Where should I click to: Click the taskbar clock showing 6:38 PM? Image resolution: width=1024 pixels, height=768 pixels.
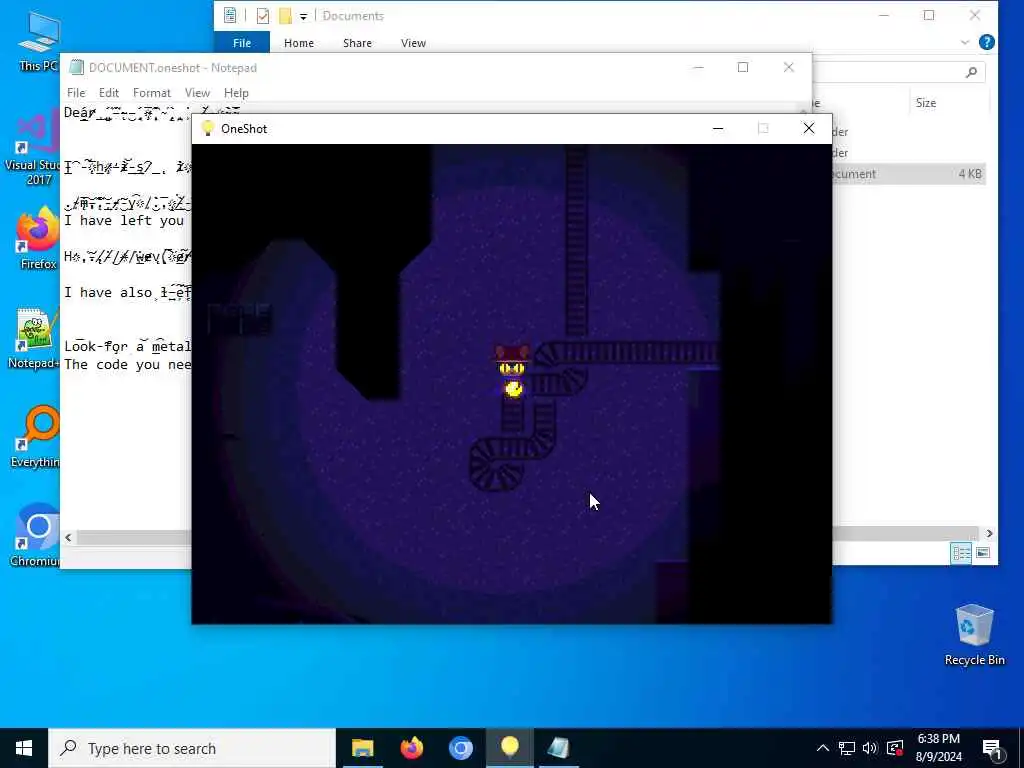(938, 748)
